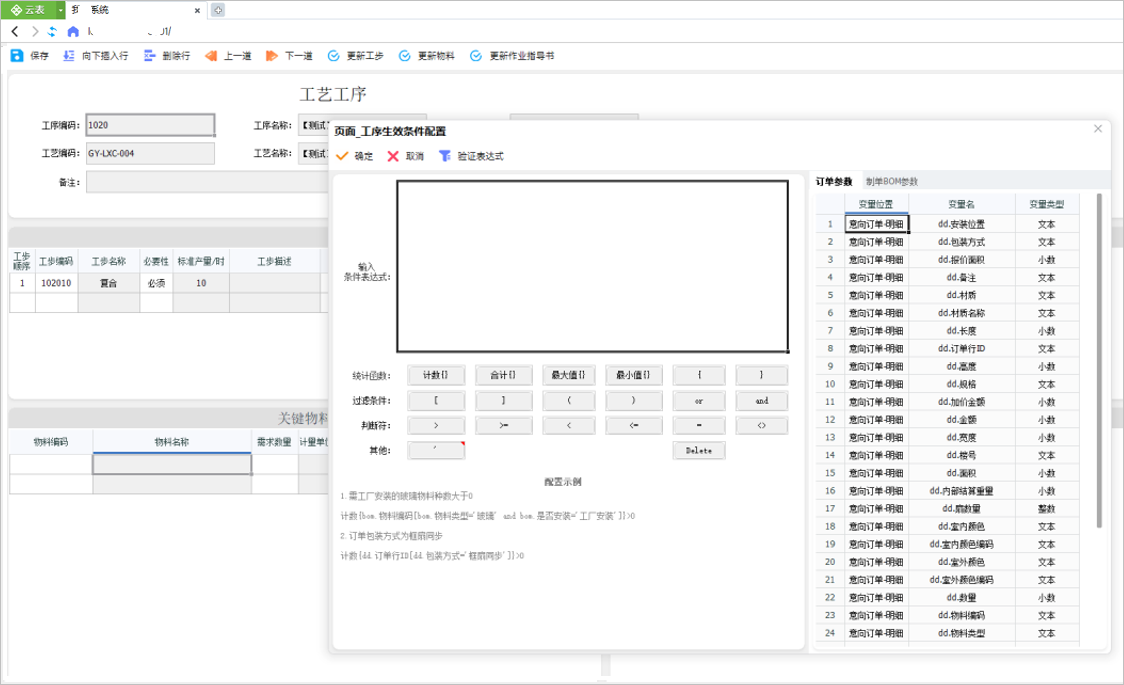Image resolution: width=1124 pixels, height=685 pixels.
Task: Click the 备注 input field
Action: [207, 182]
